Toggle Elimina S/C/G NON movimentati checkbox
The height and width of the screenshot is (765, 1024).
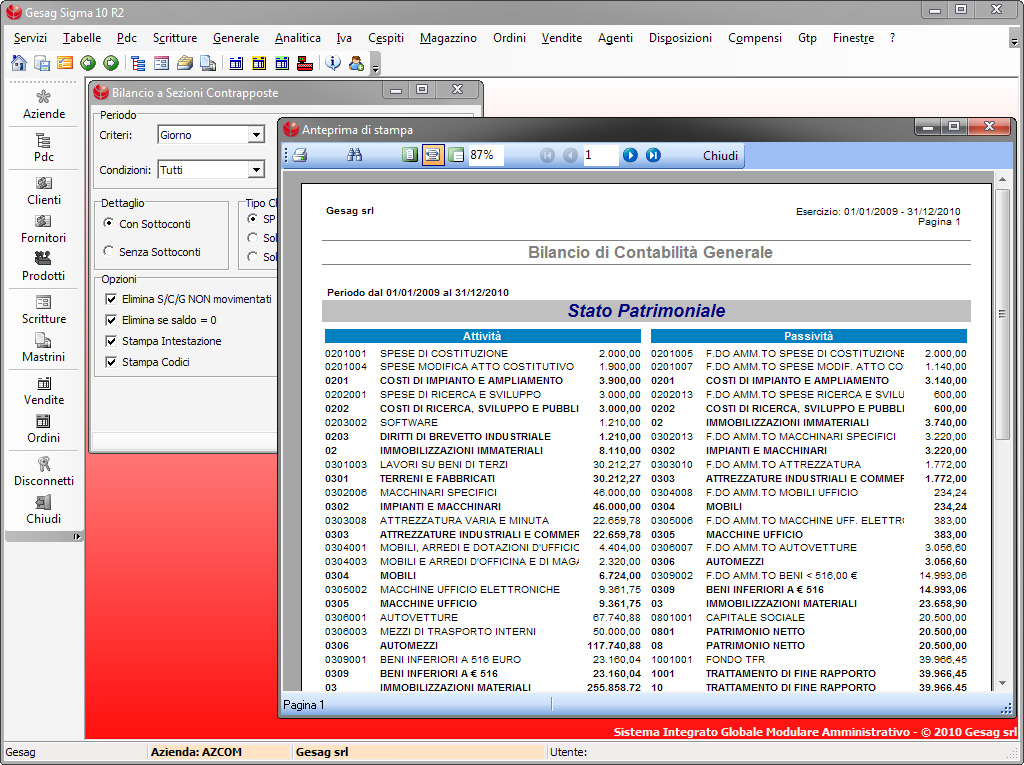(x=111, y=299)
